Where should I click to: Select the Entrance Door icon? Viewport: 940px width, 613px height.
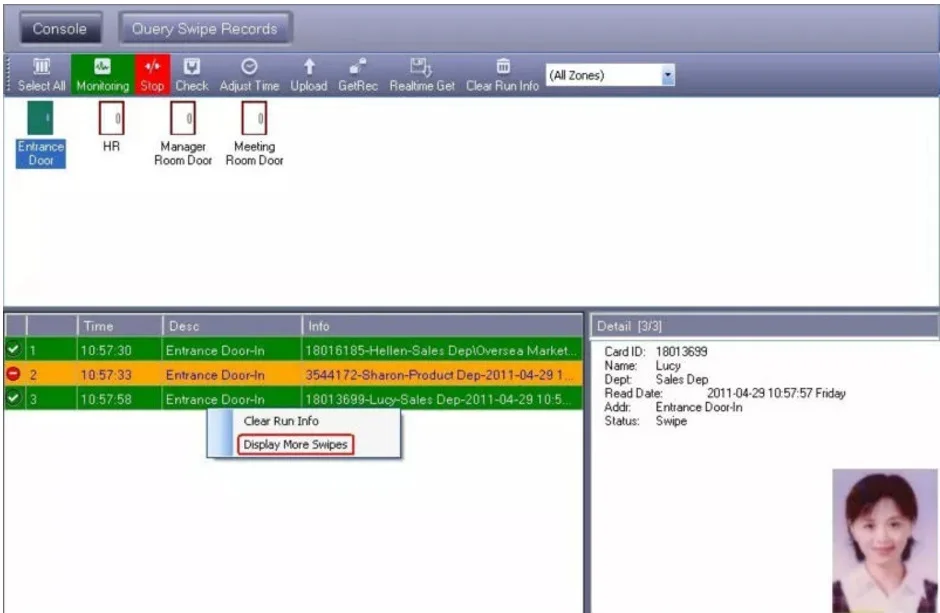(41, 134)
